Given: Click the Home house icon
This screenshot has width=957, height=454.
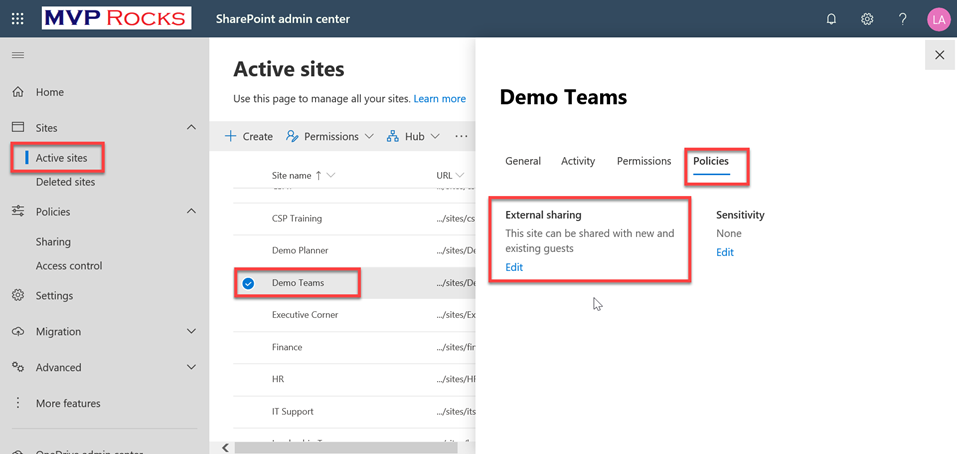Looking at the screenshot, I should pyautogui.click(x=18, y=92).
